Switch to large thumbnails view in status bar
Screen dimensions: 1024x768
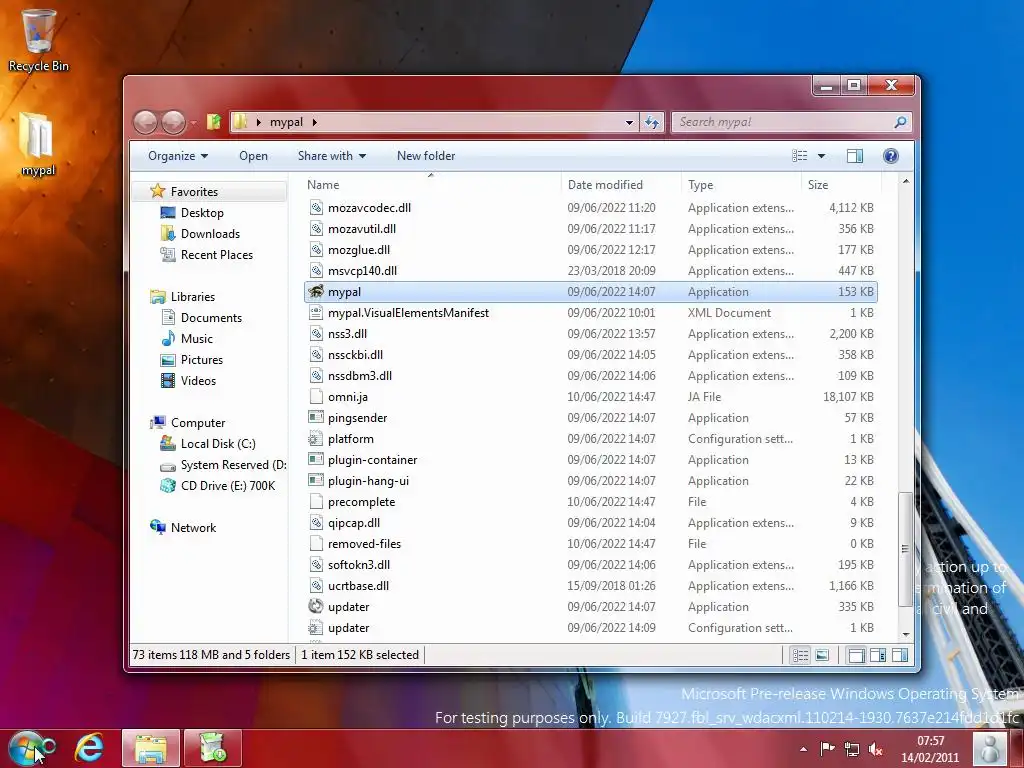coord(822,655)
